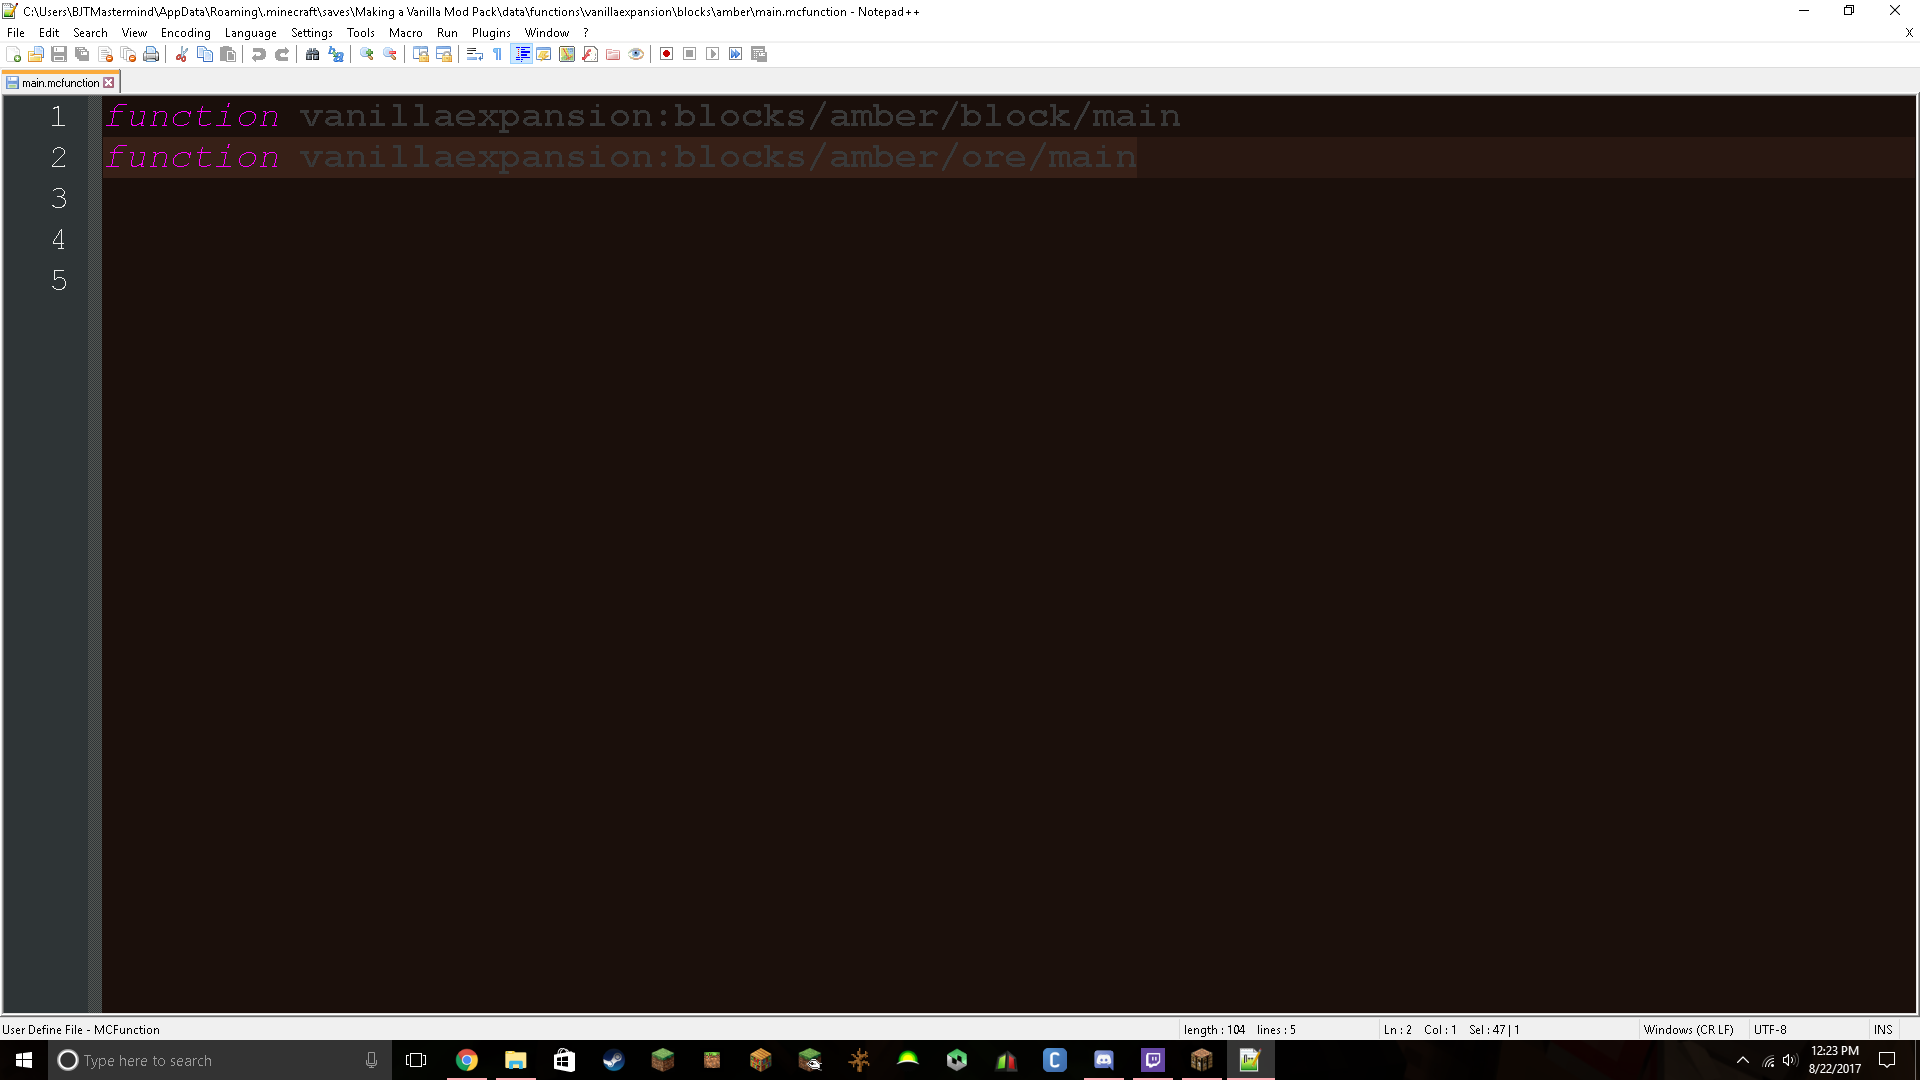Click the Open file folder icon
The image size is (1920, 1080).
[36, 54]
